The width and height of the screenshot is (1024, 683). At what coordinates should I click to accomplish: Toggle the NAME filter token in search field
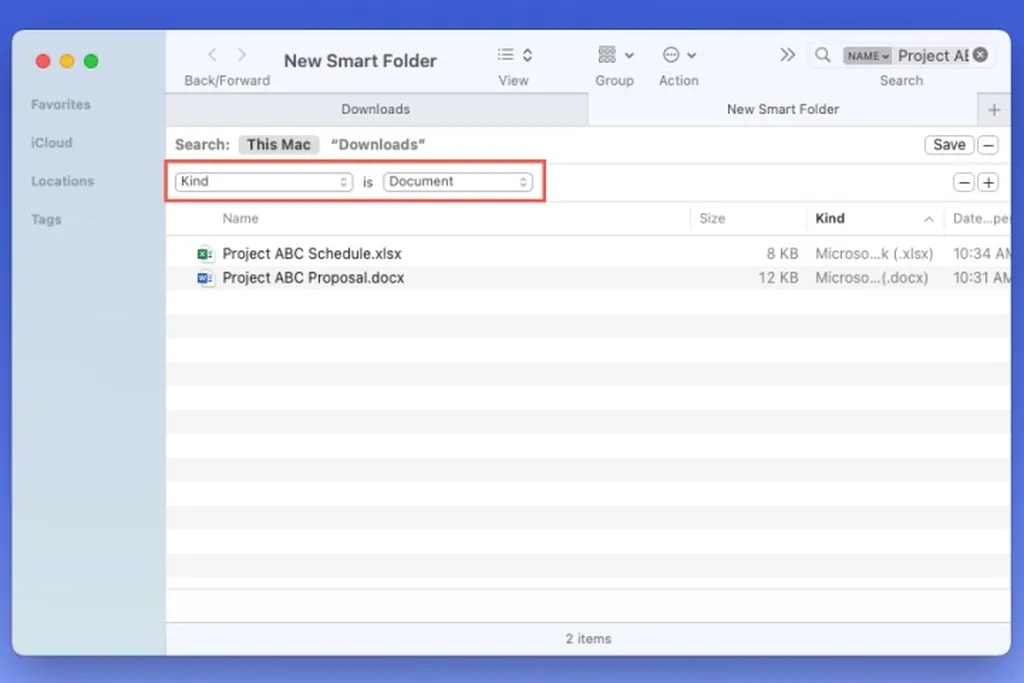pyautogui.click(x=866, y=55)
